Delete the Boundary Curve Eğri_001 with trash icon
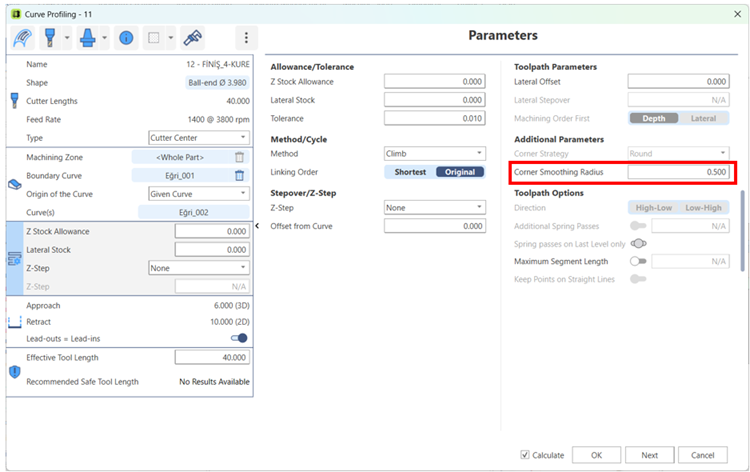750x472 pixels. tap(240, 176)
